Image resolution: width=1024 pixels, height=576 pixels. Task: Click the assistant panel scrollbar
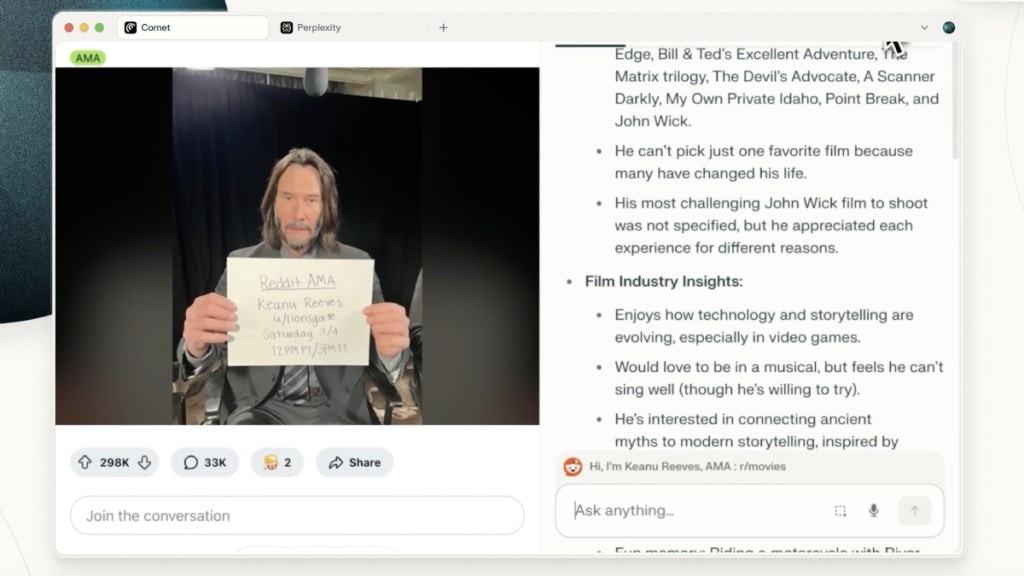point(953,110)
